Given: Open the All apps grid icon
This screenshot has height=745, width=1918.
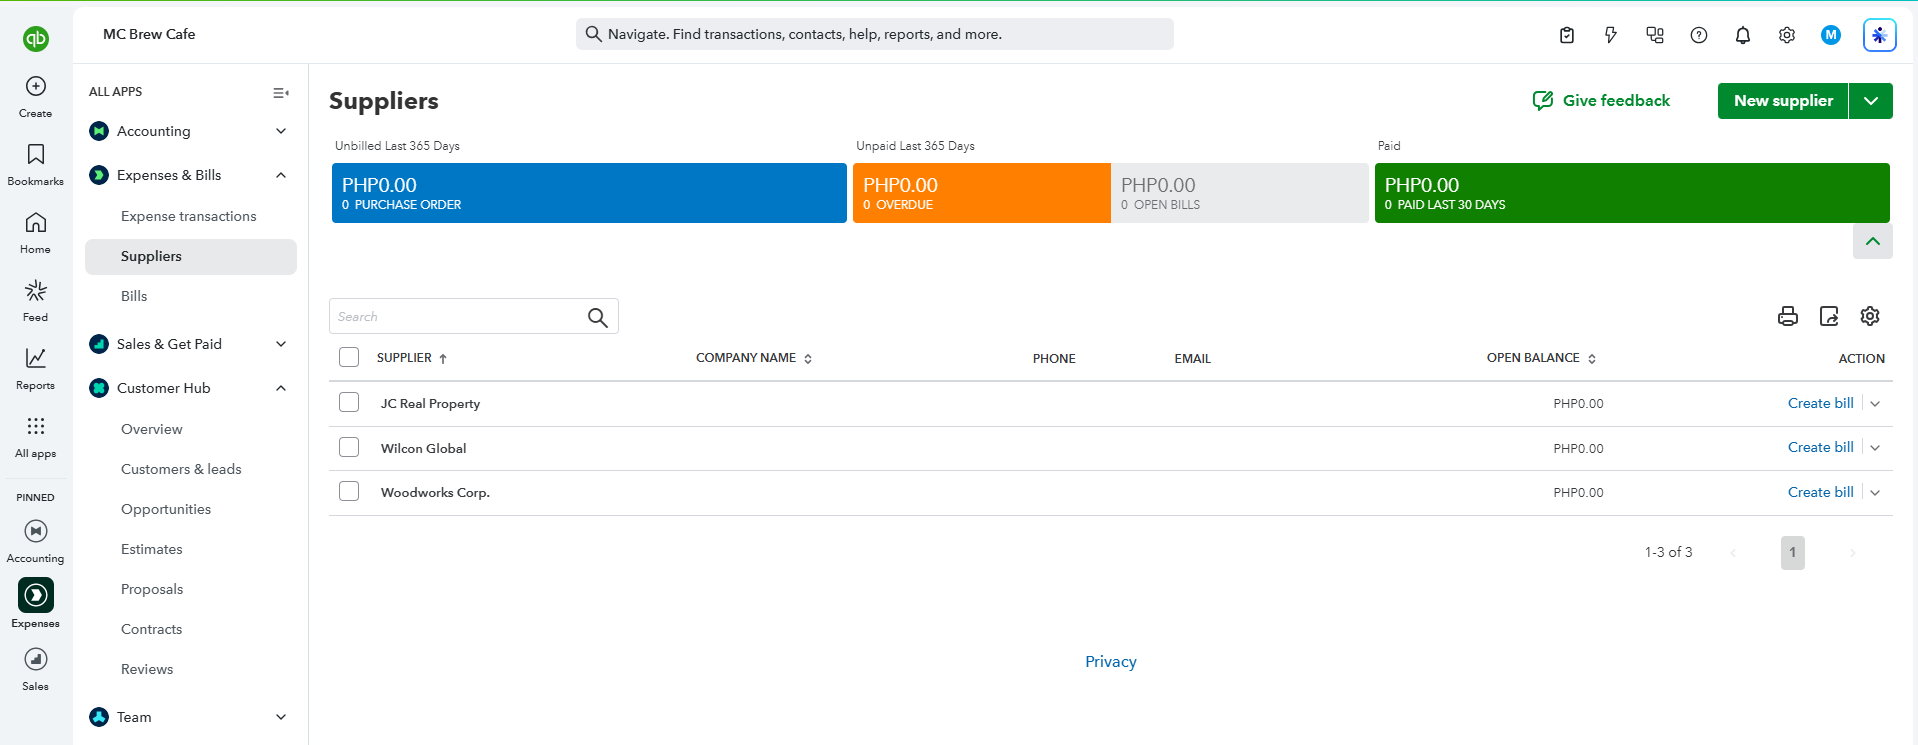Looking at the screenshot, I should tap(36, 426).
